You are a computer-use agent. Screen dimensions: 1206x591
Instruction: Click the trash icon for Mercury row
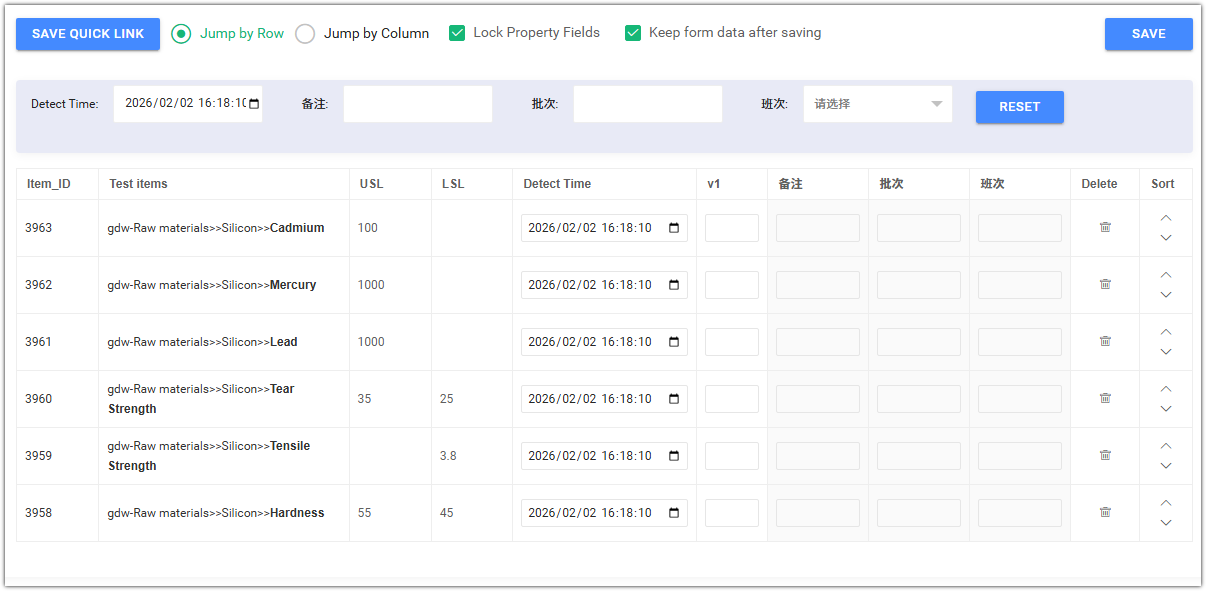pyautogui.click(x=1104, y=284)
